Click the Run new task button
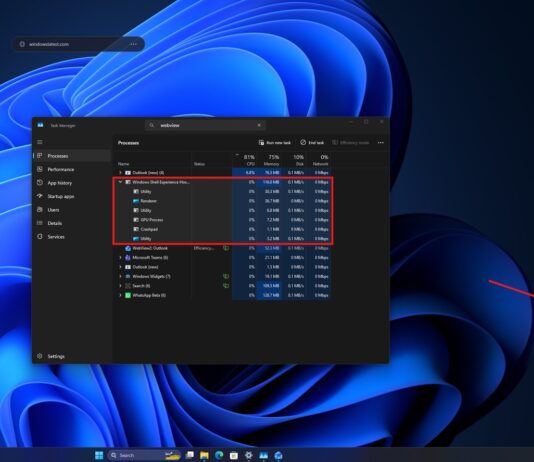 coord(274,143)
